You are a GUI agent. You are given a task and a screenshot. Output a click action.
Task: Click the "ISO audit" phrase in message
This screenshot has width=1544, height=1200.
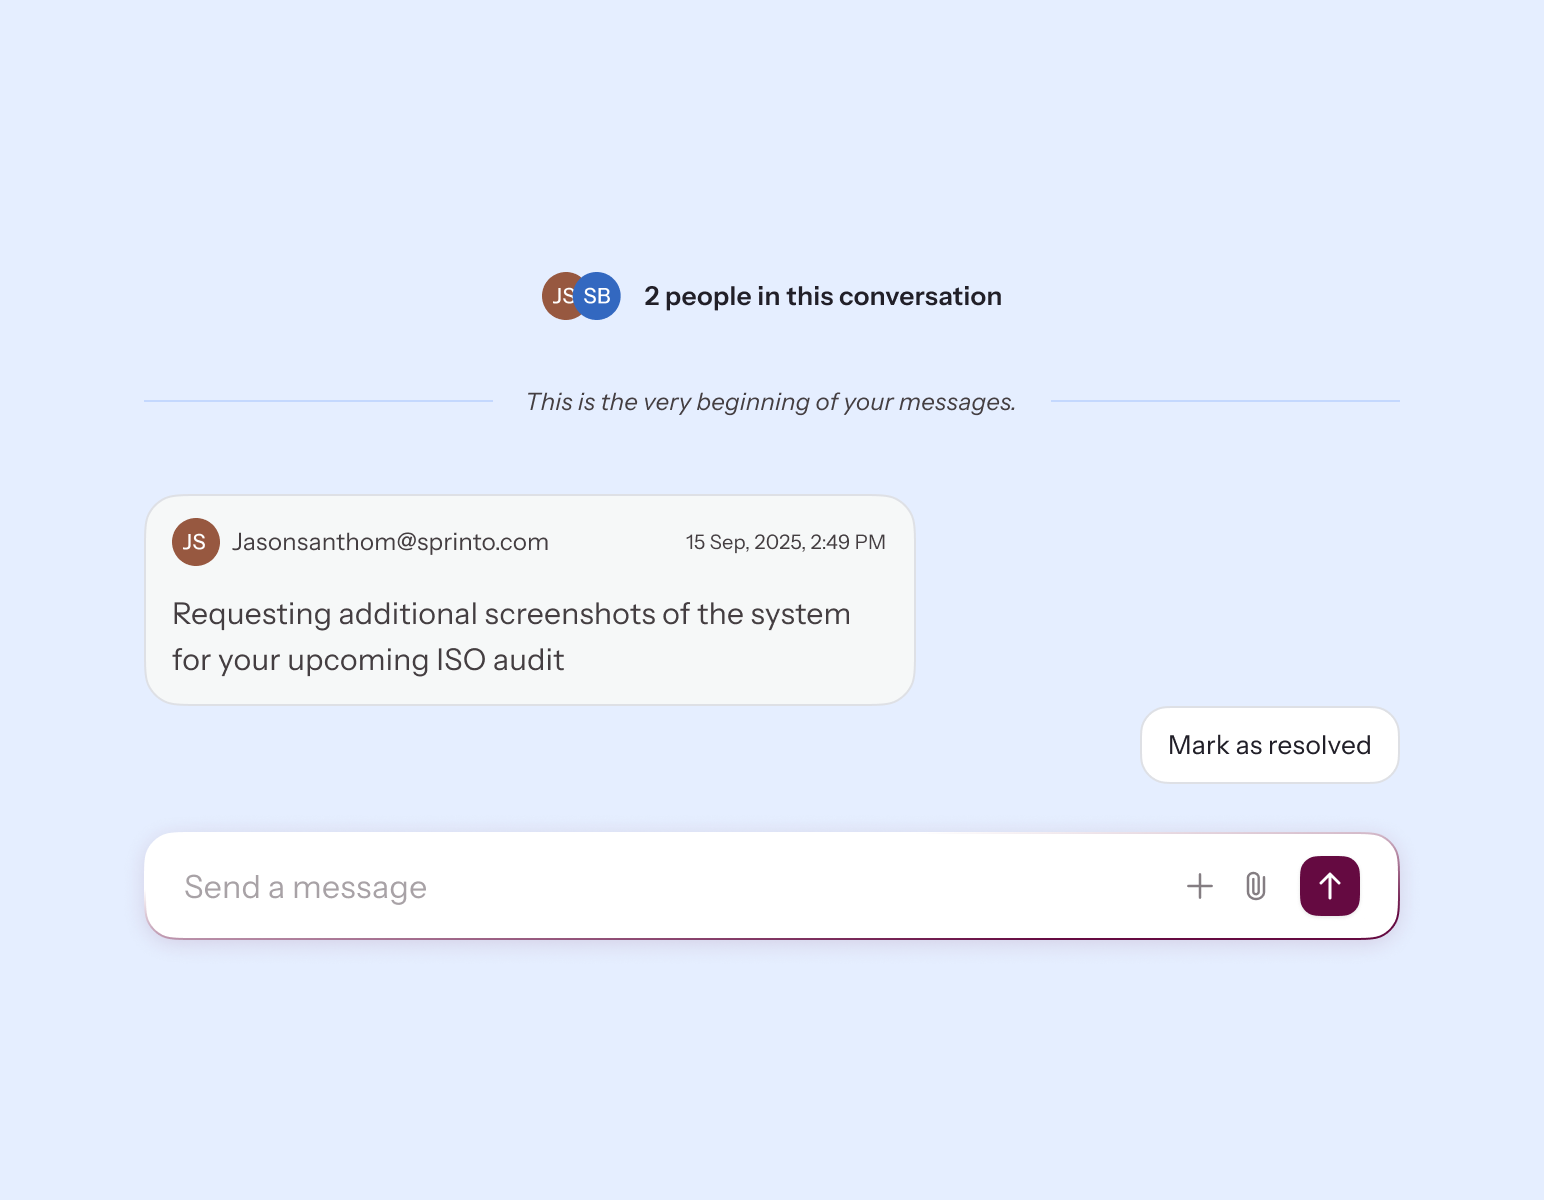click(x=500, y=660)
